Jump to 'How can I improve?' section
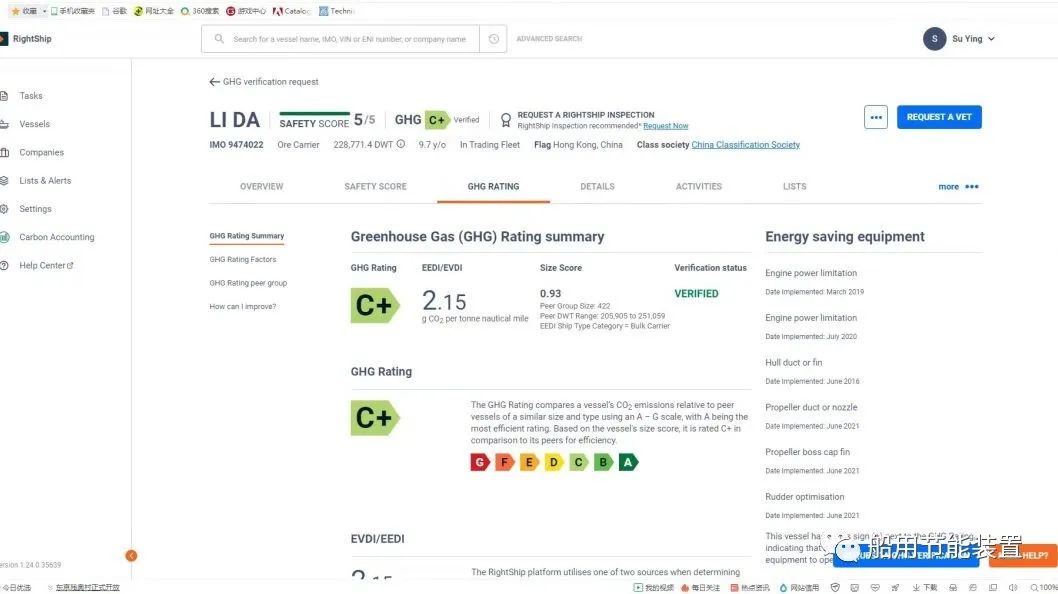 tap(242, 307)
